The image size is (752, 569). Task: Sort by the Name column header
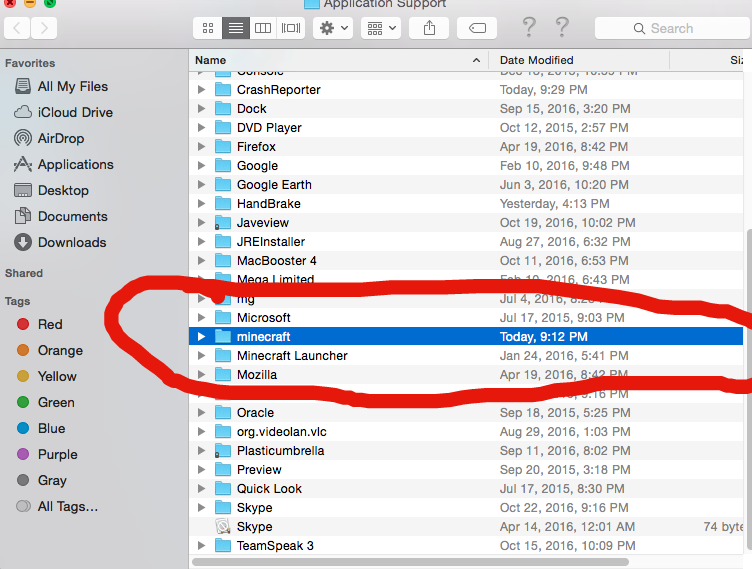tap(339, 60)
